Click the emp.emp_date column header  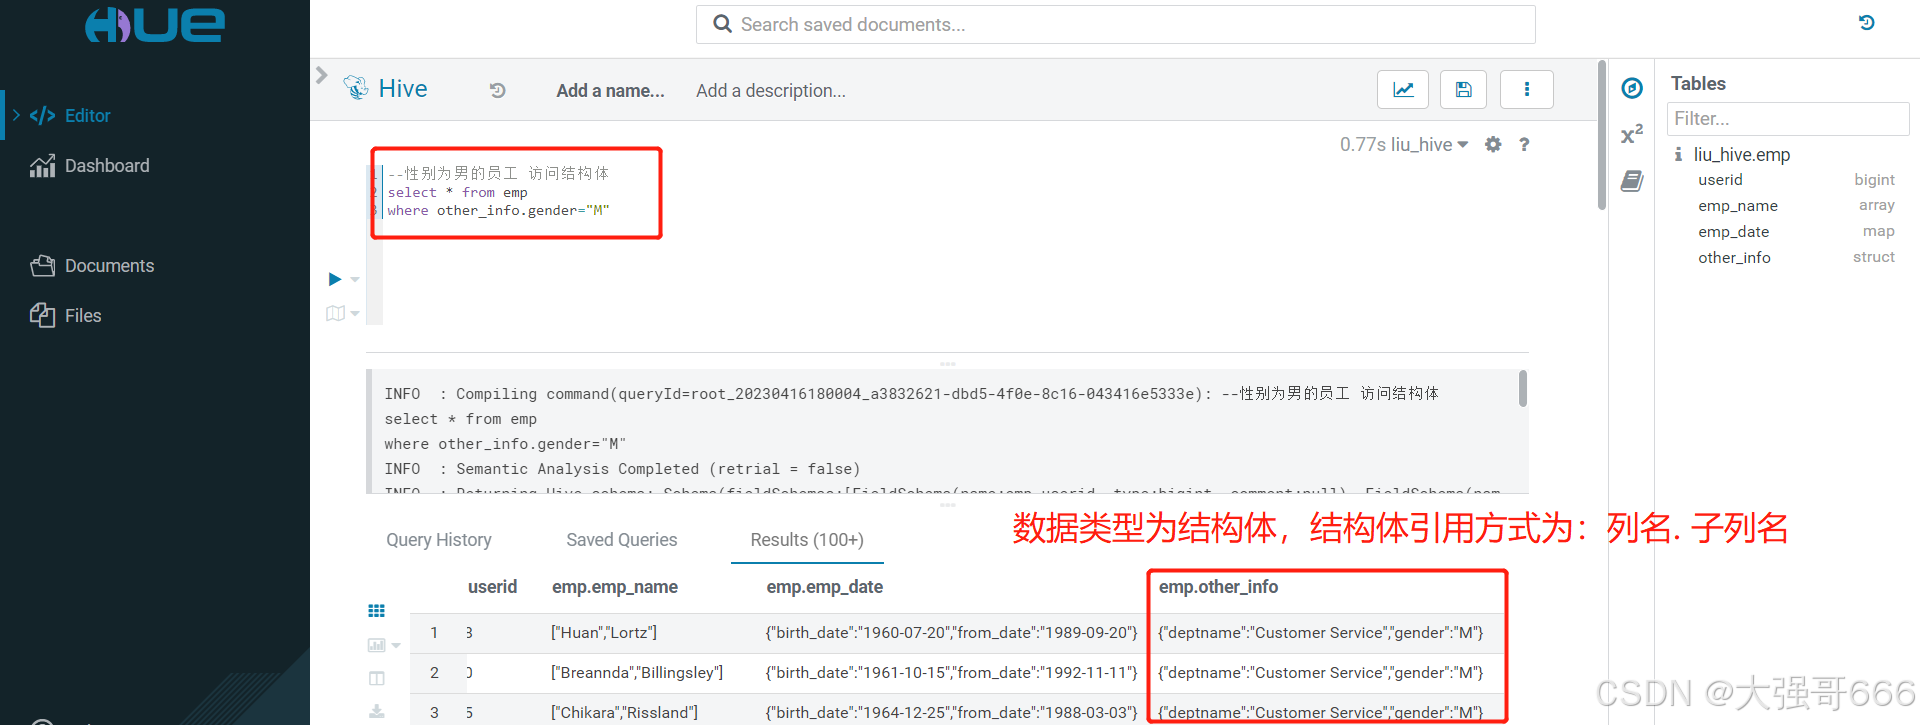tap(825, 587)
